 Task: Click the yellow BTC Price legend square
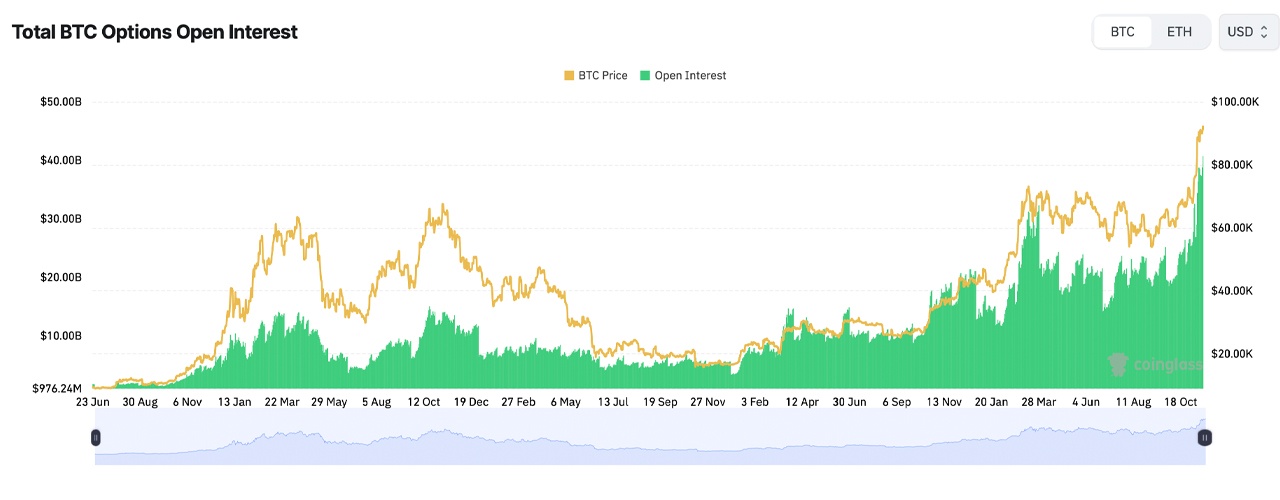tap(570, 76)
